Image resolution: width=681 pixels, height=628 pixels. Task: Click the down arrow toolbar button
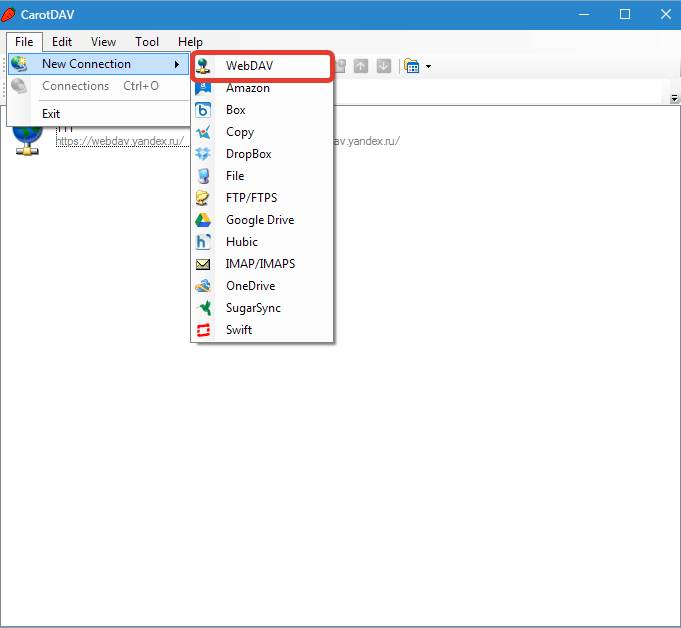383,66
